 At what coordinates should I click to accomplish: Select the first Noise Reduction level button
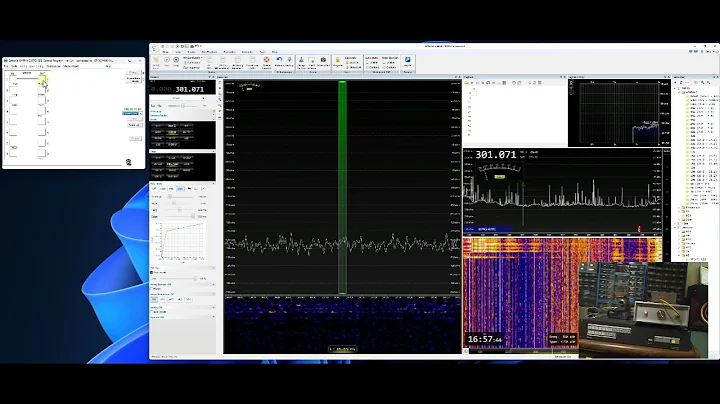coord(154,299)
